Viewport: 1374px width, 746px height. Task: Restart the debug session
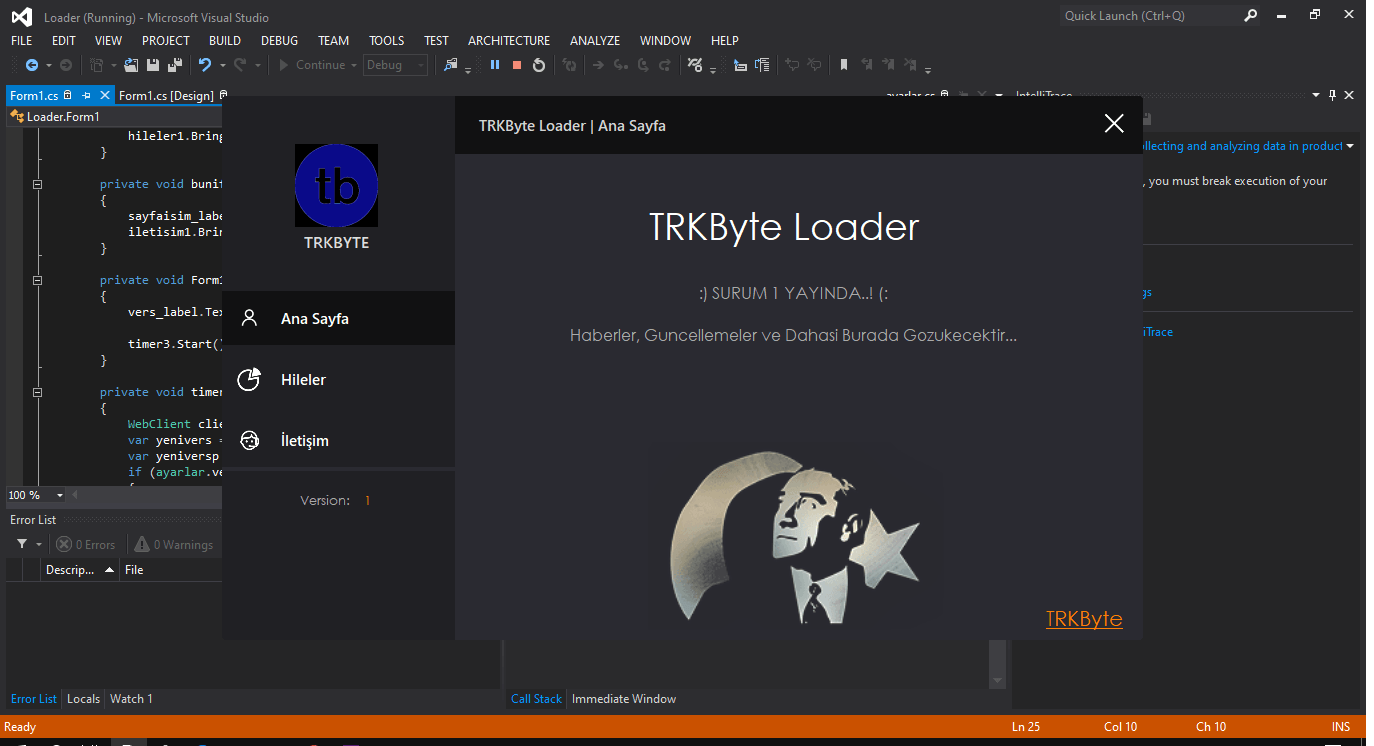click(x=539, y=65)
